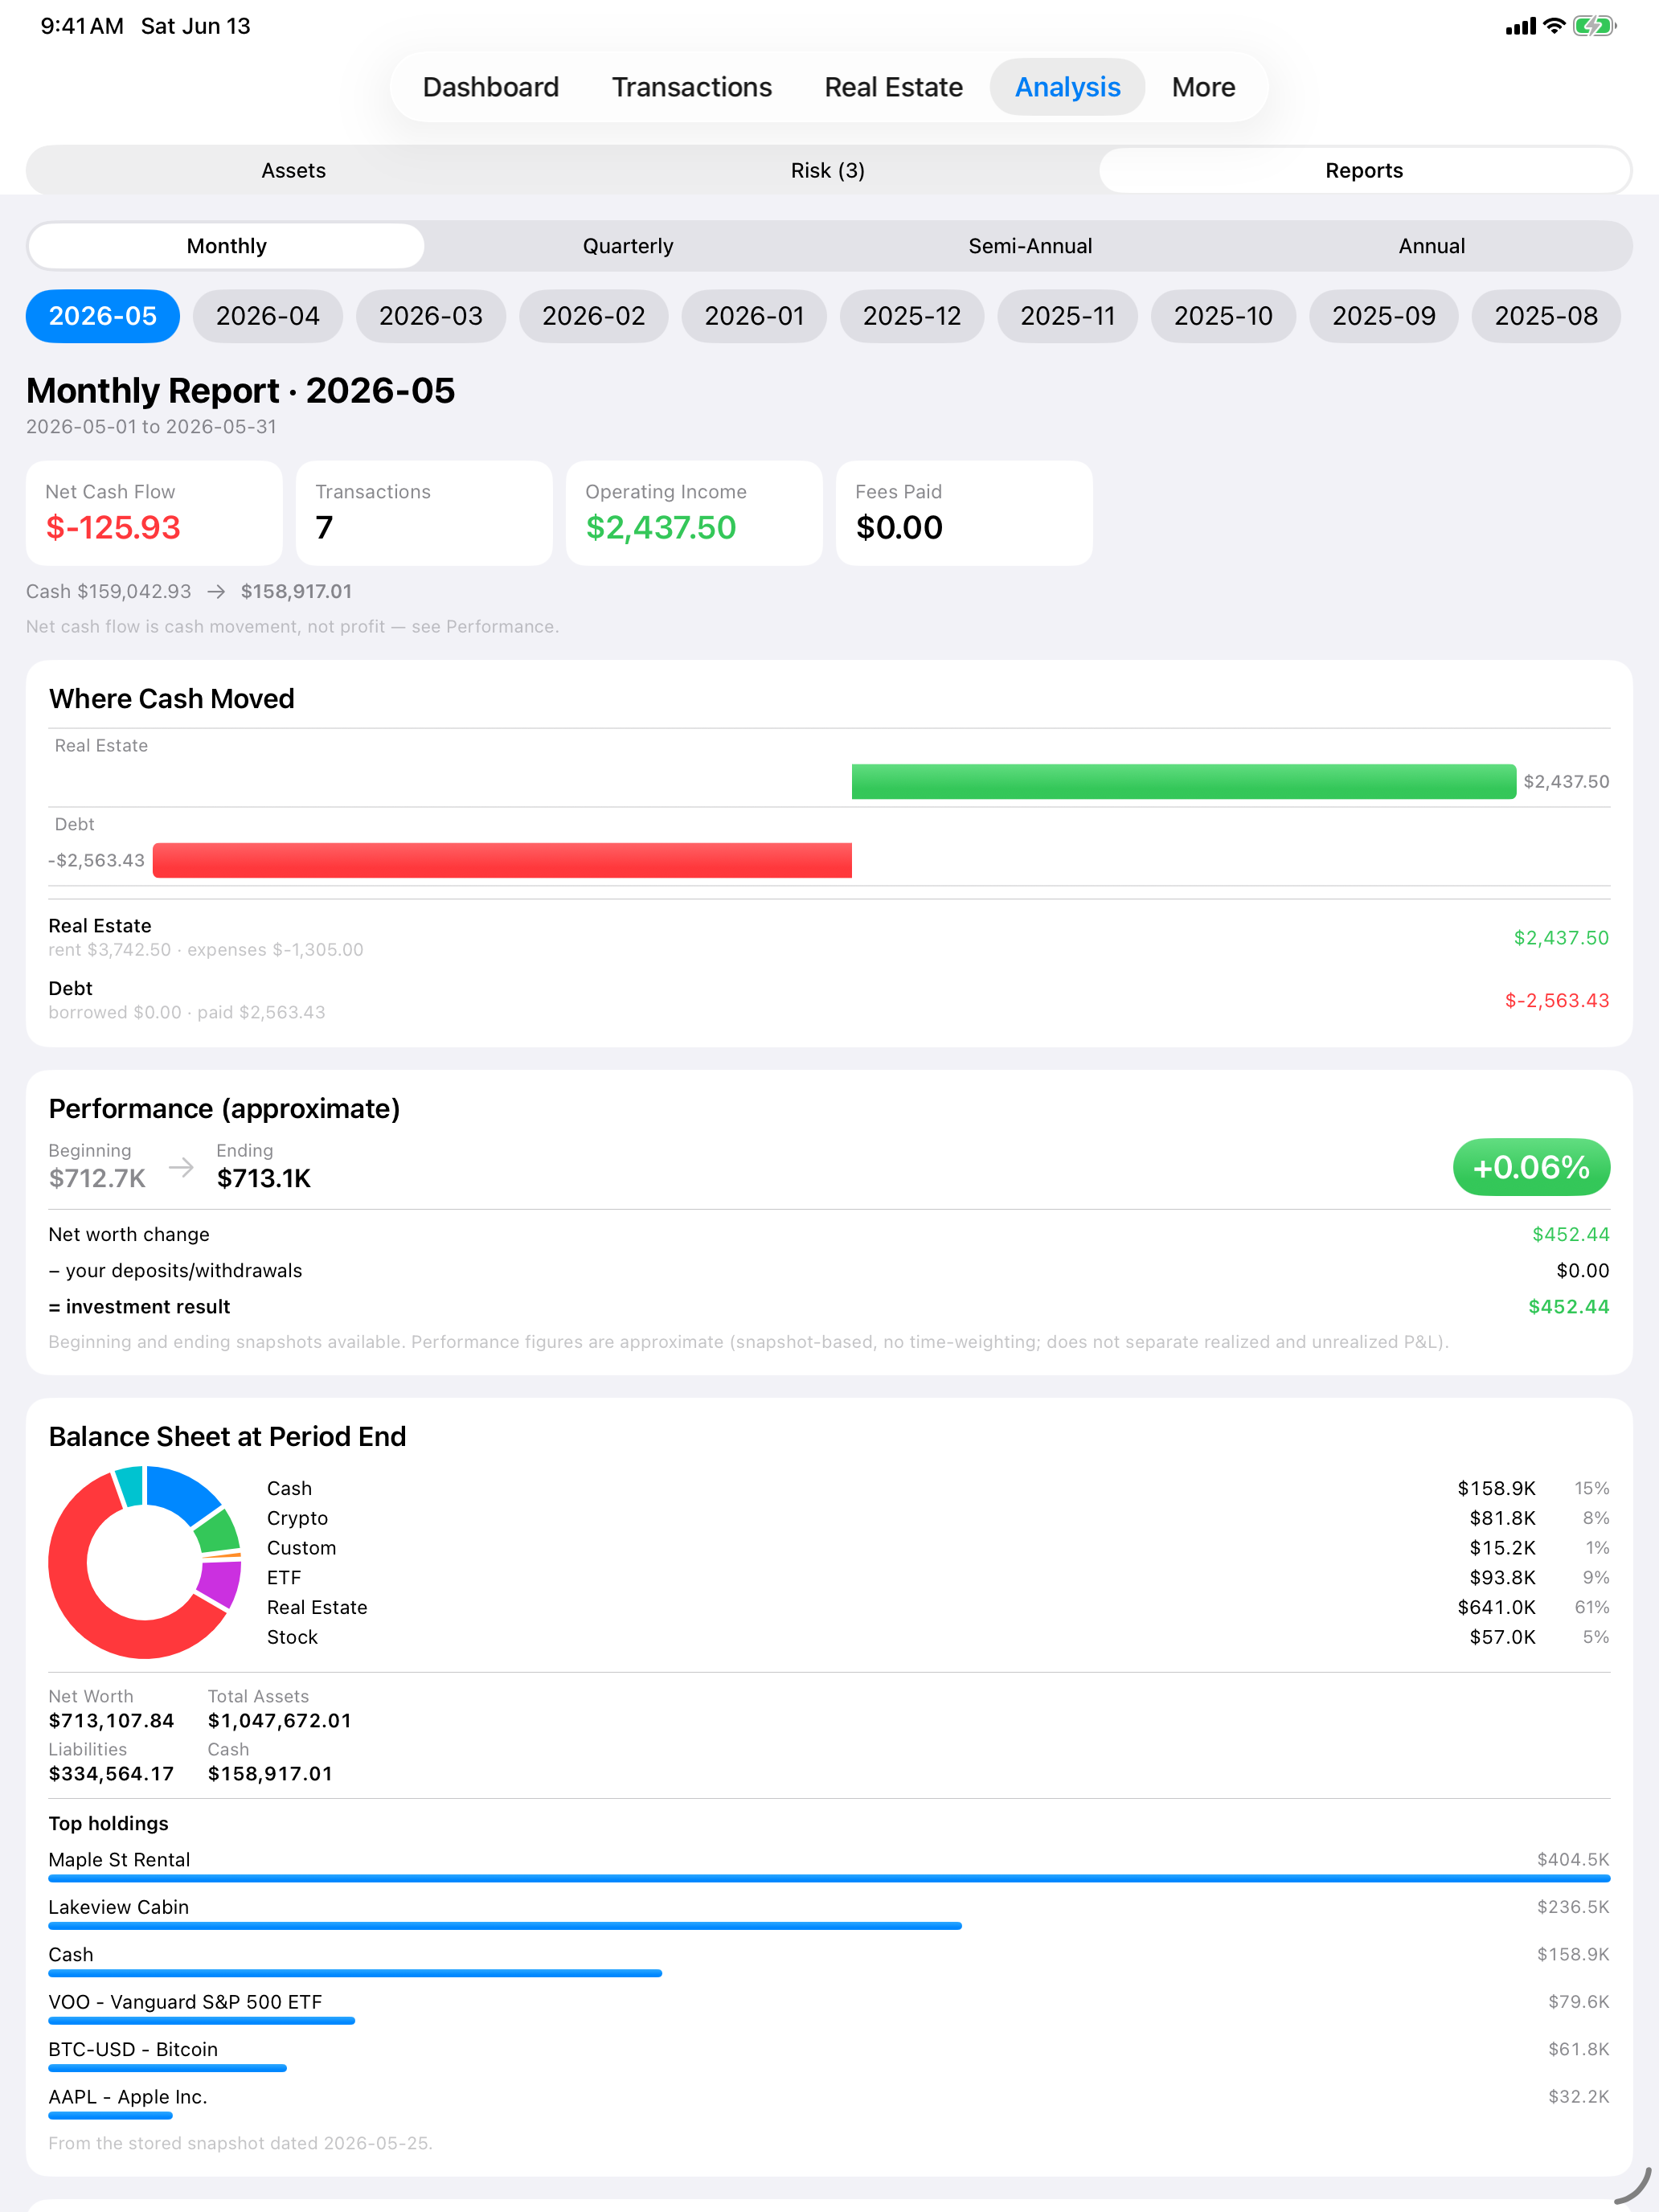
Task: Select the 2026-02 month pill
Action: point(593,316)
